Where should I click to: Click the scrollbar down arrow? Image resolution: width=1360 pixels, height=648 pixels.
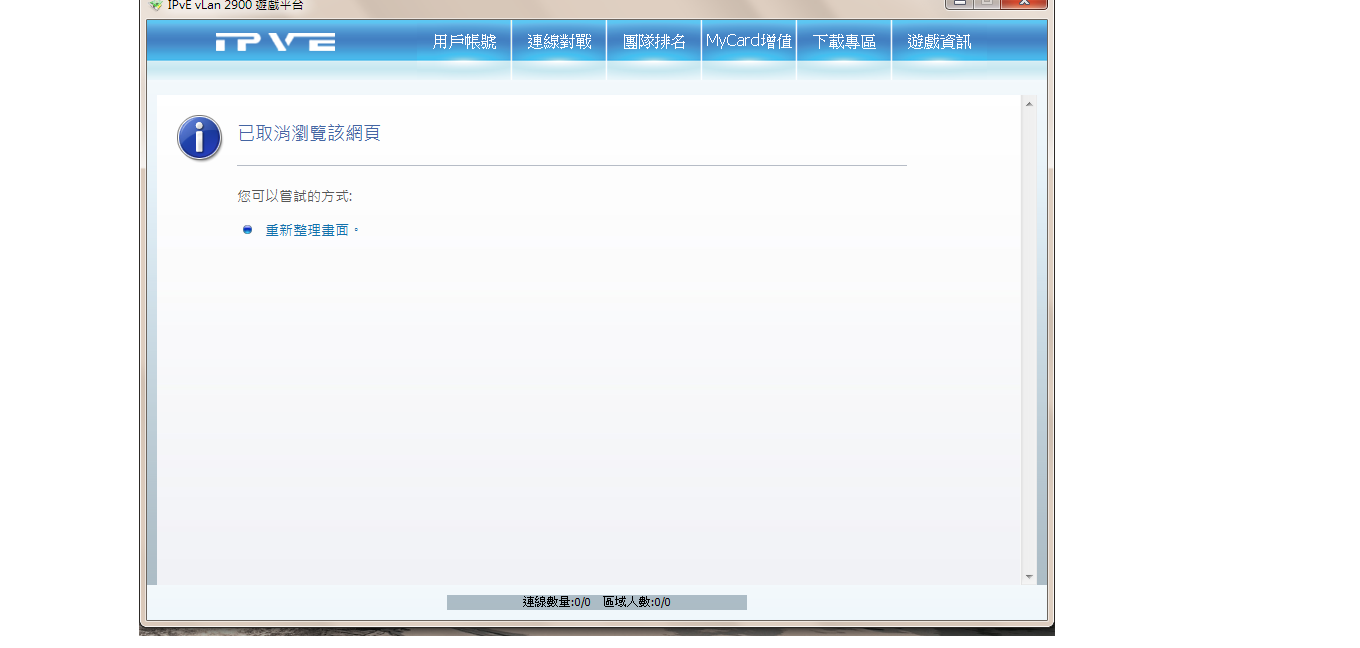tap(1029, 577)
